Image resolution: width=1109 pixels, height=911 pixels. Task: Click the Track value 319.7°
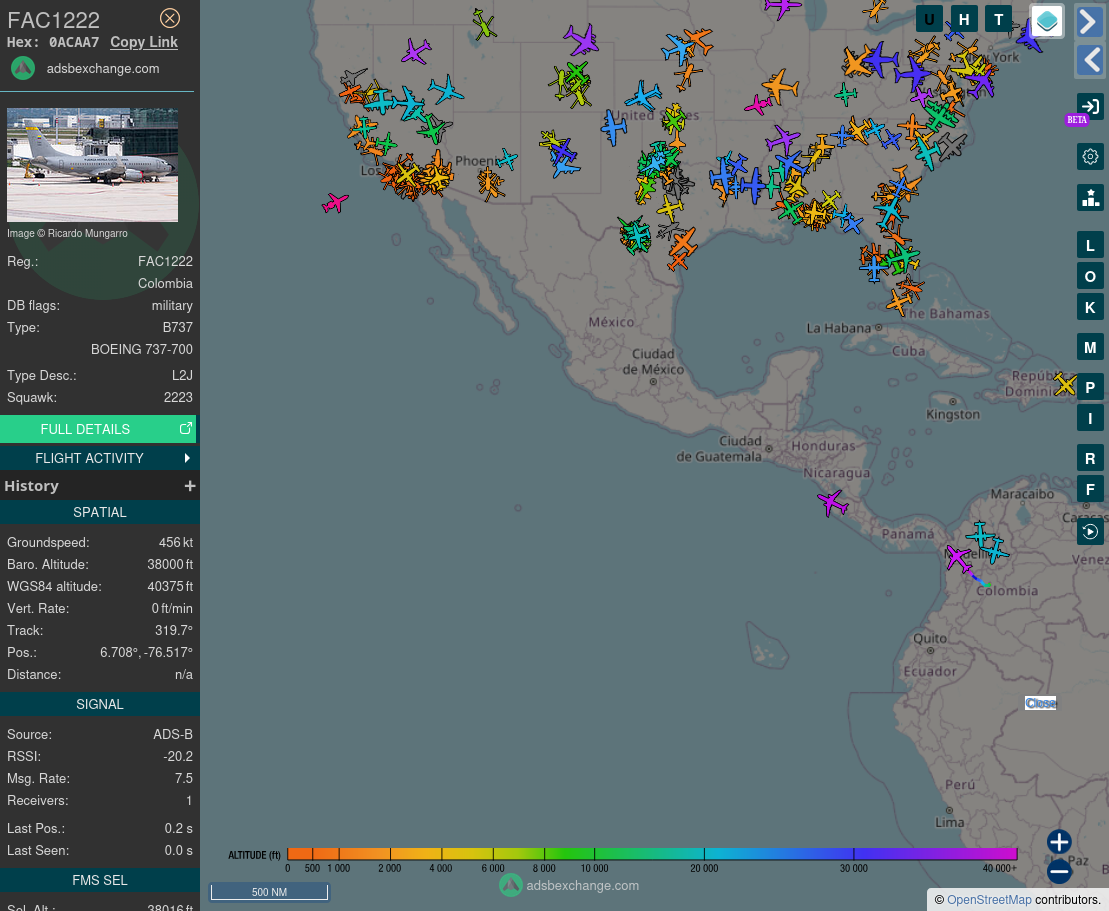[x=174, y=630]
